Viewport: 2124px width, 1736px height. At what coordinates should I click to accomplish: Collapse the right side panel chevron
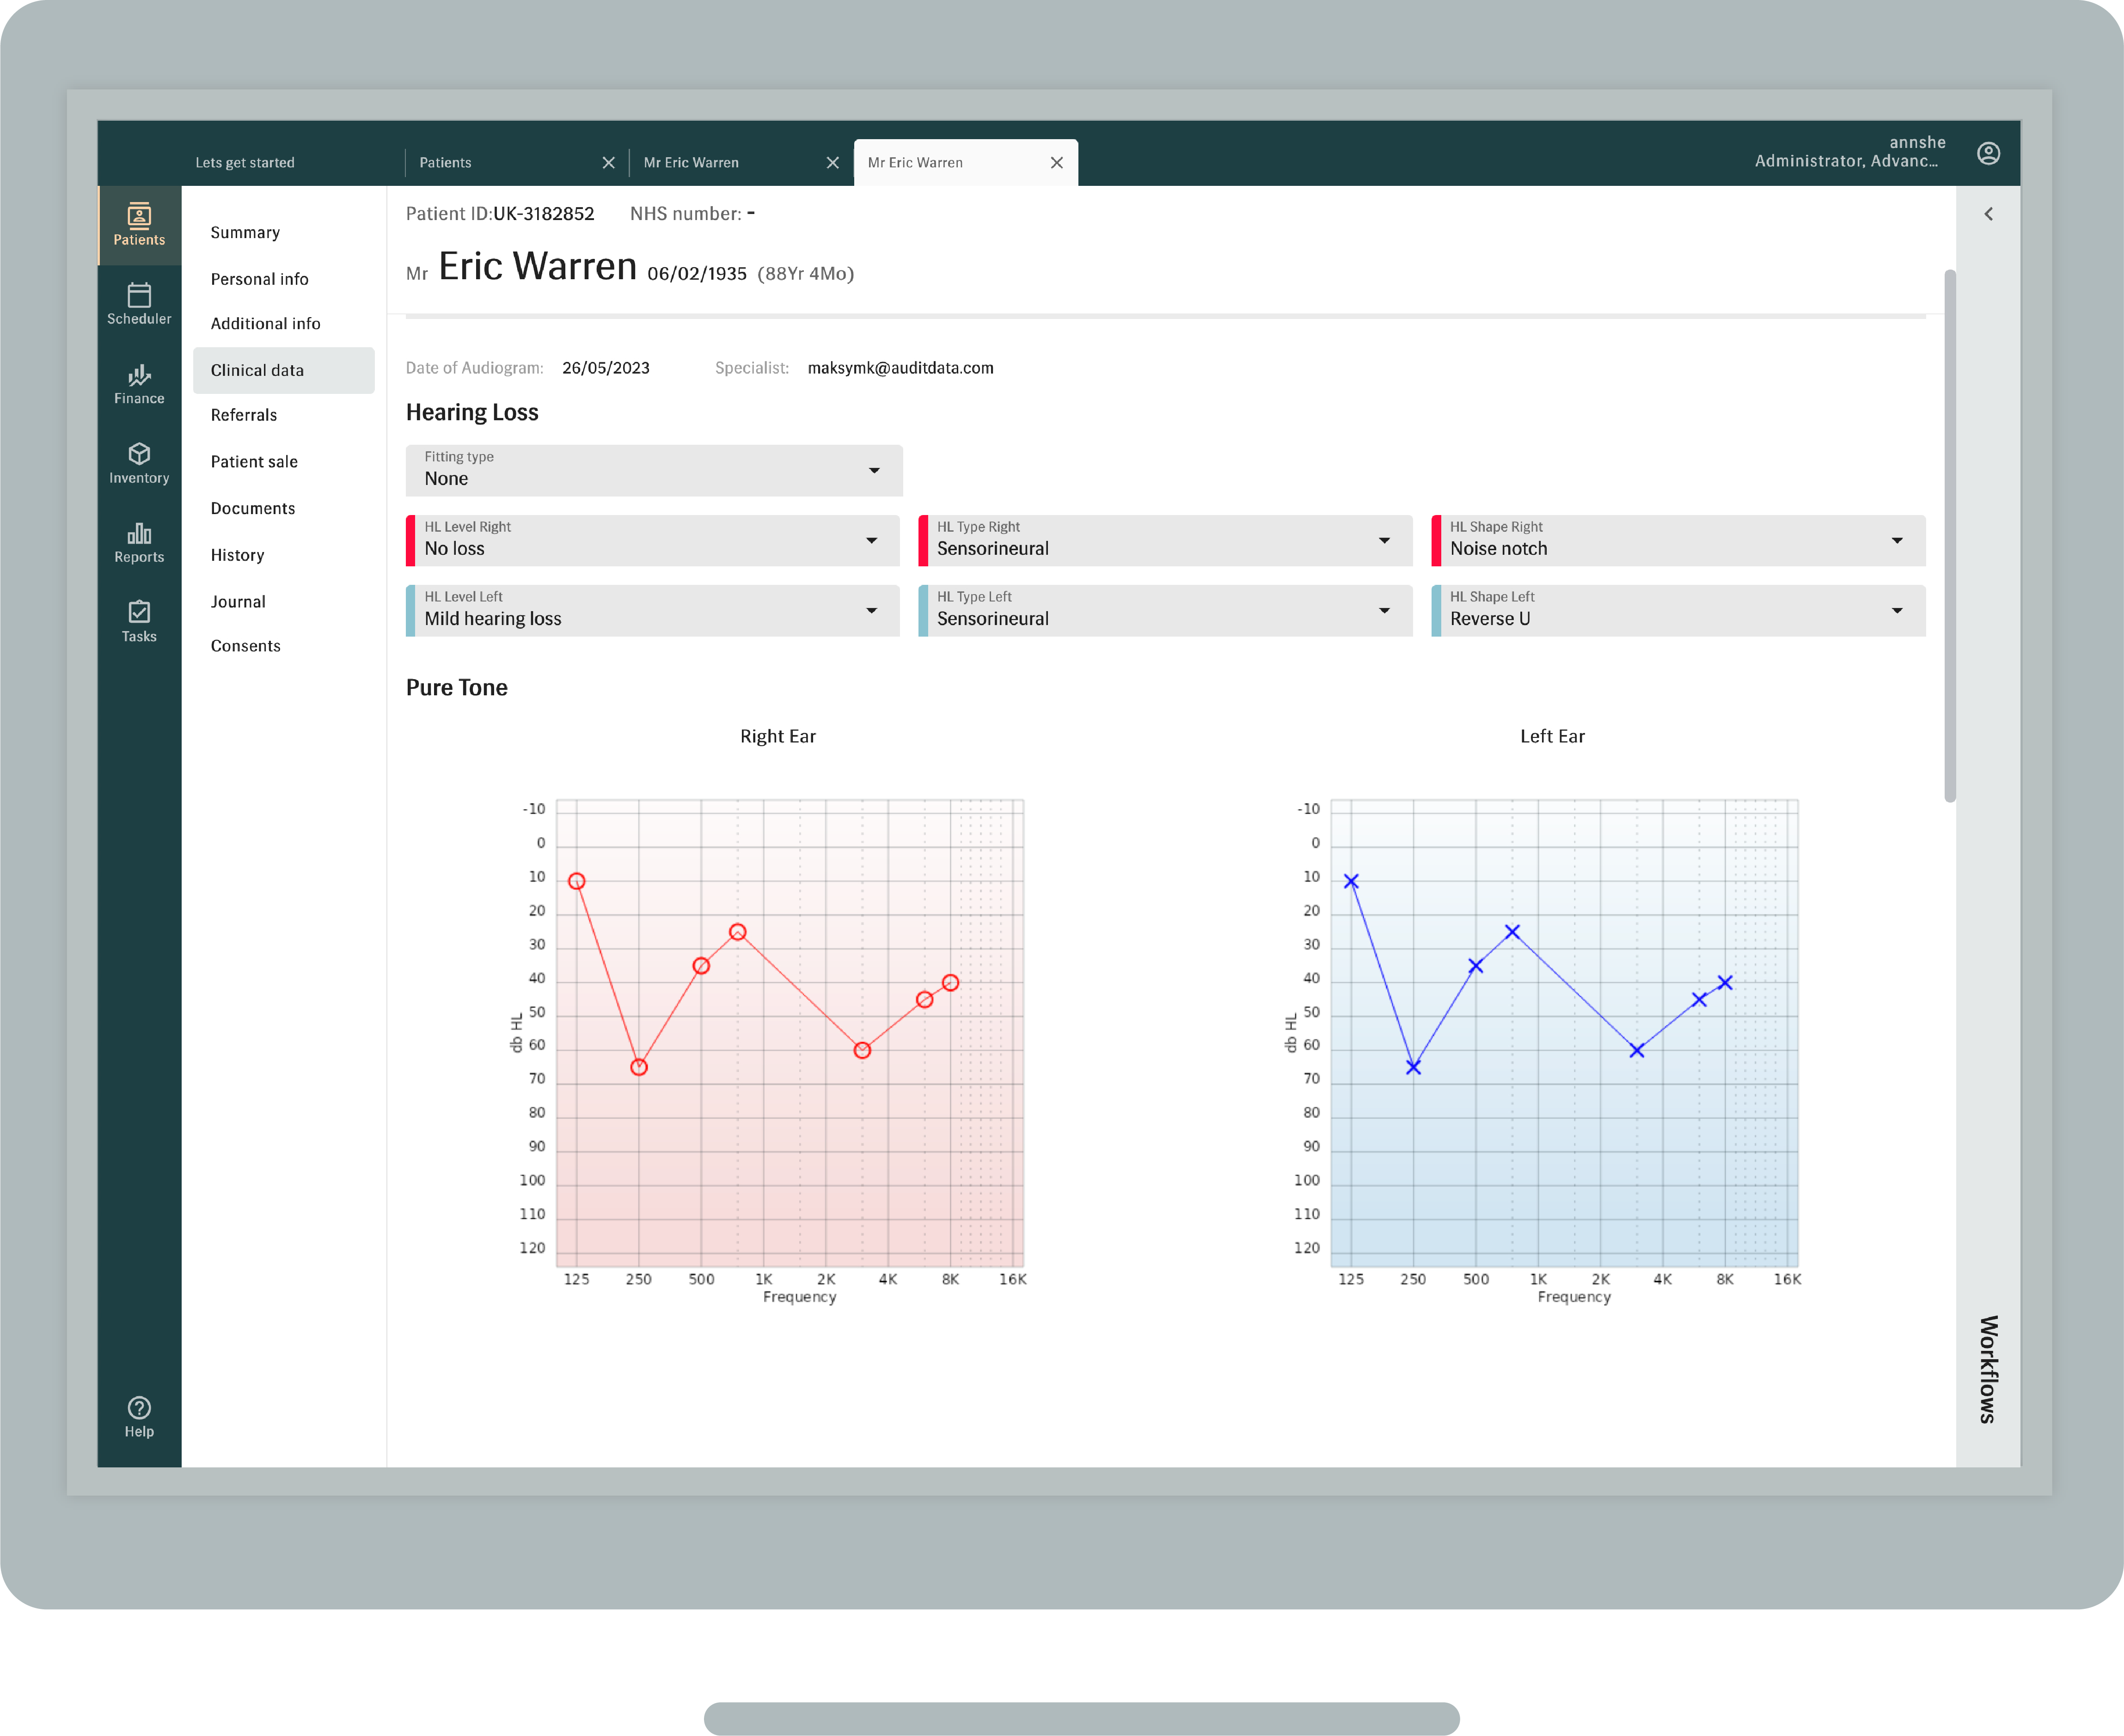[1988, 213]
